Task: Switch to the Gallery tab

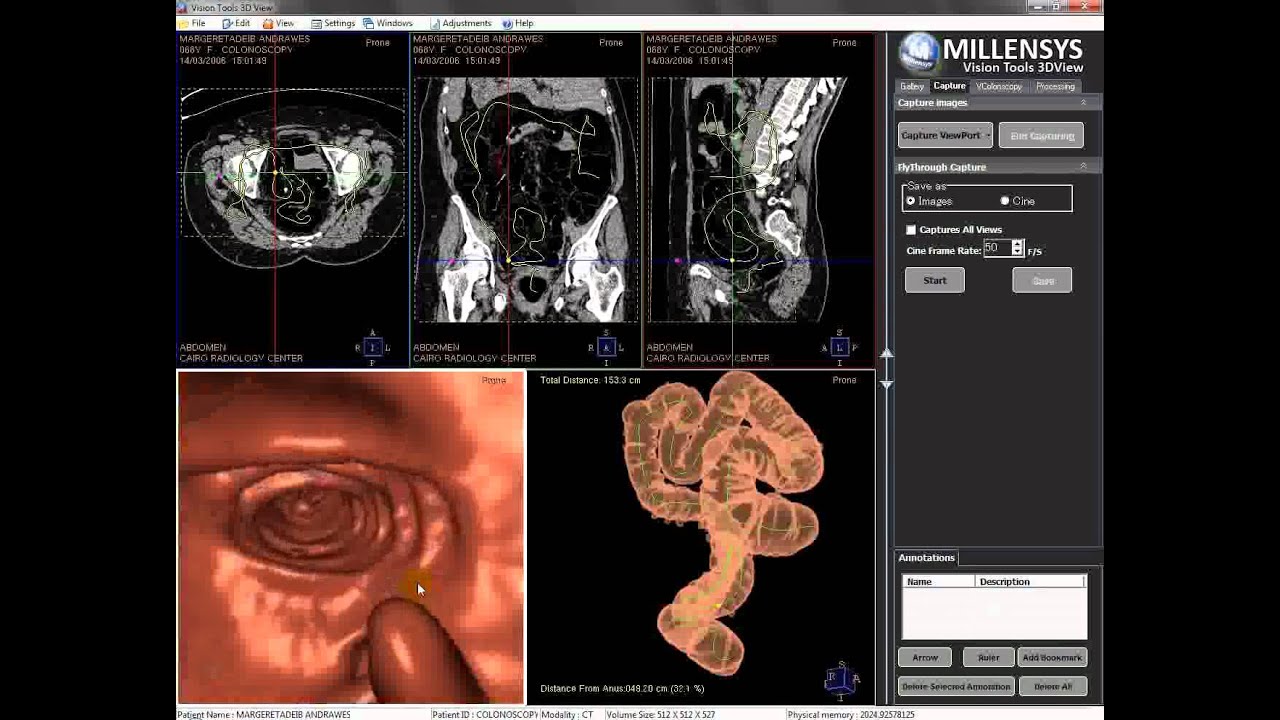Action: coord(912,86)
